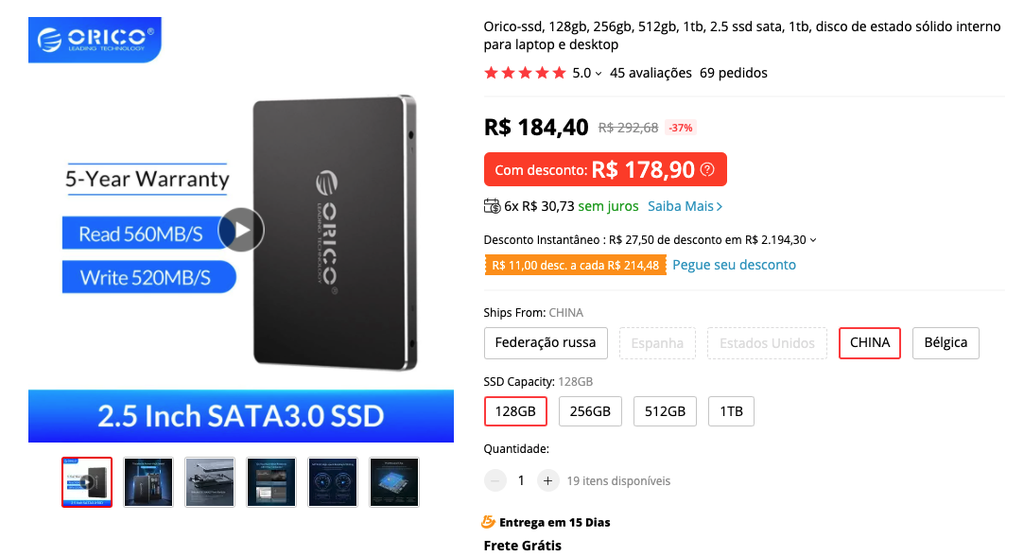Play the product video
1024x556 pixels.
pos(241,230)
